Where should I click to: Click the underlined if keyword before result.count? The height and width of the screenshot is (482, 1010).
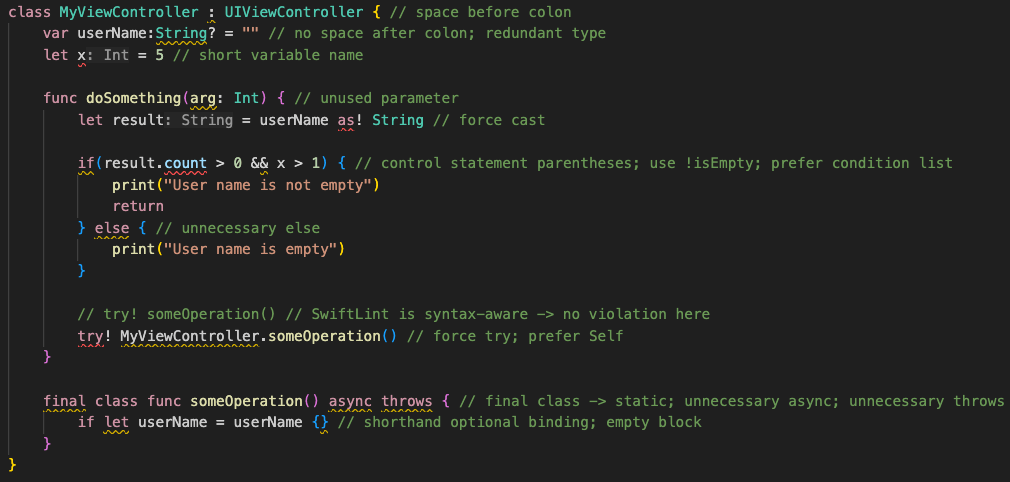(x=85, y=163)
